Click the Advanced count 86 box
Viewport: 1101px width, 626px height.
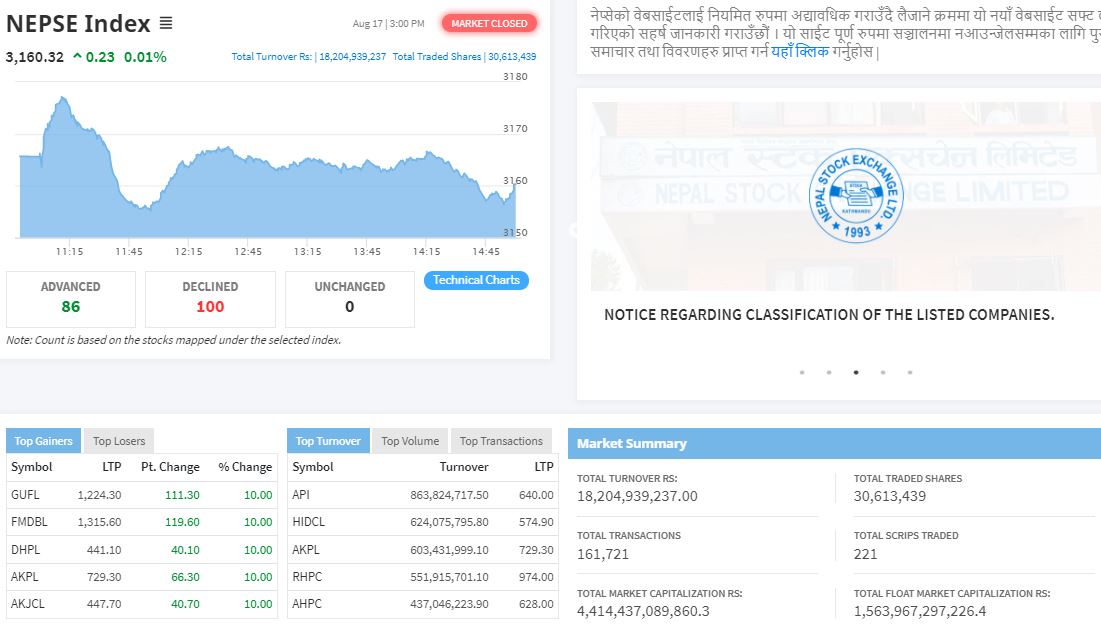click(x=71, y=299)
